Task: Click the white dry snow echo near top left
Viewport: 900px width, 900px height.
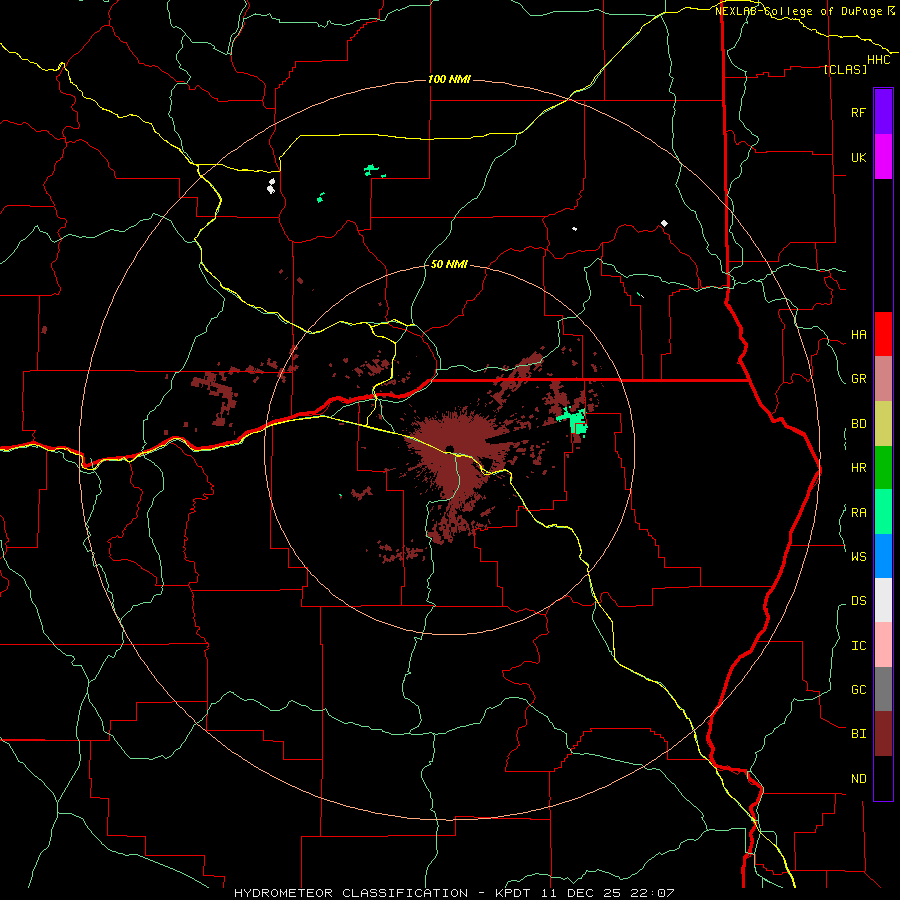Action: 271,185
